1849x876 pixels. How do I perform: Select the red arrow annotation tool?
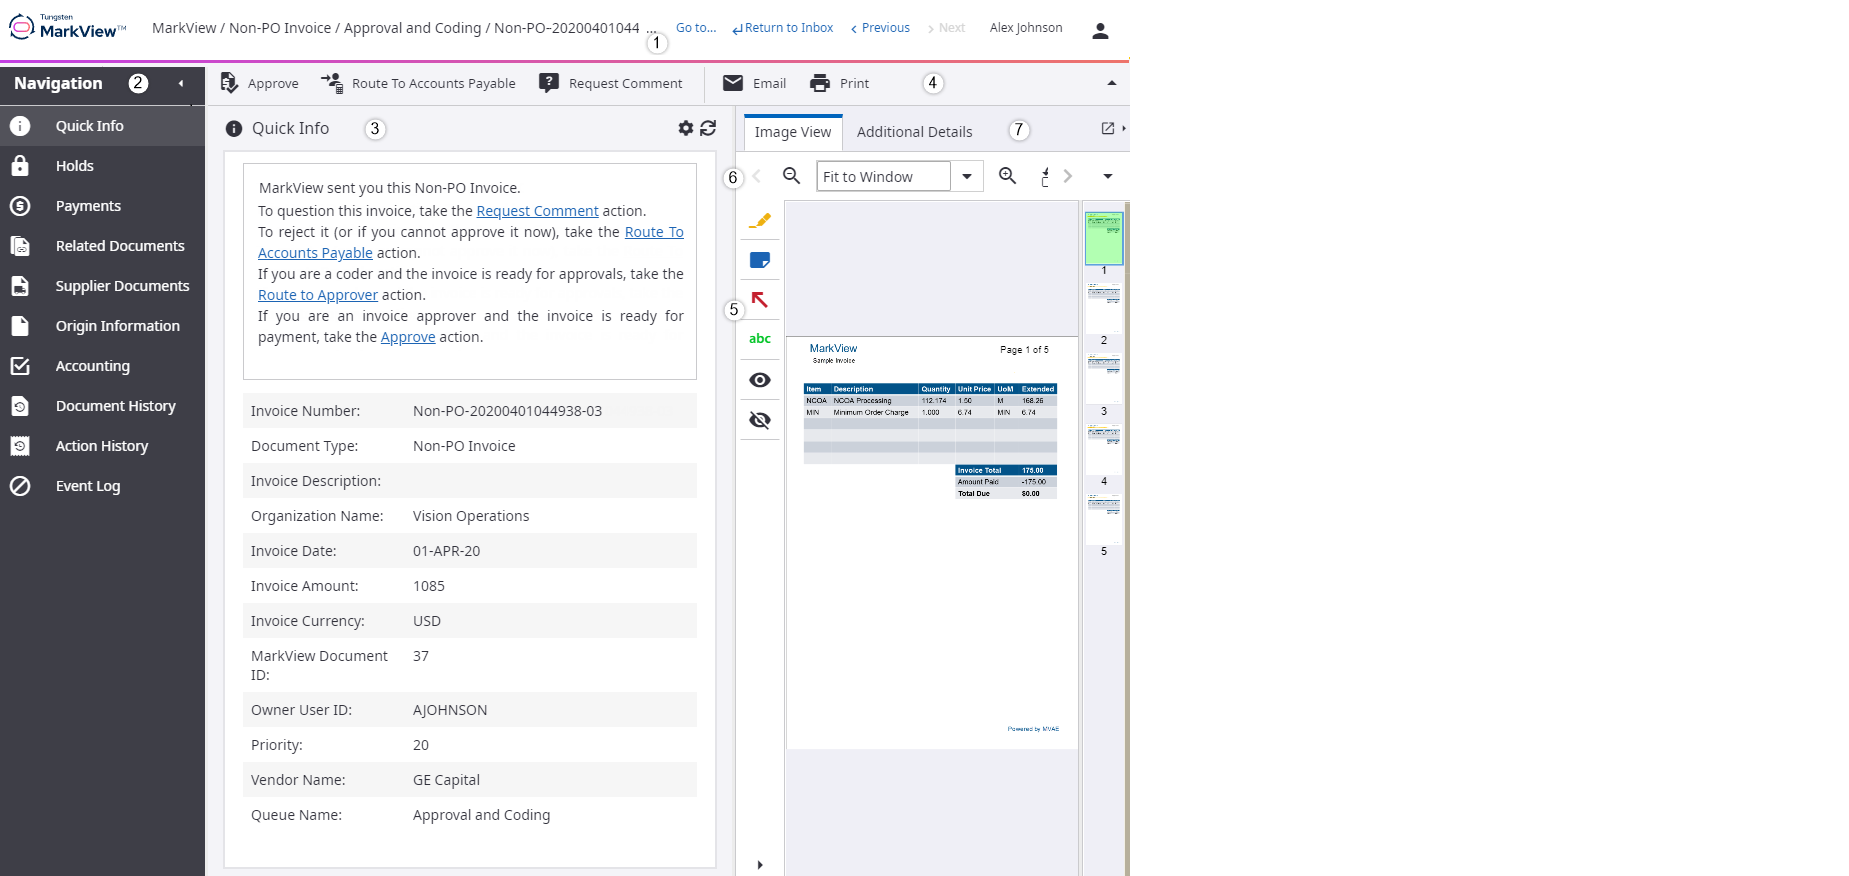[x=760, y=300]
